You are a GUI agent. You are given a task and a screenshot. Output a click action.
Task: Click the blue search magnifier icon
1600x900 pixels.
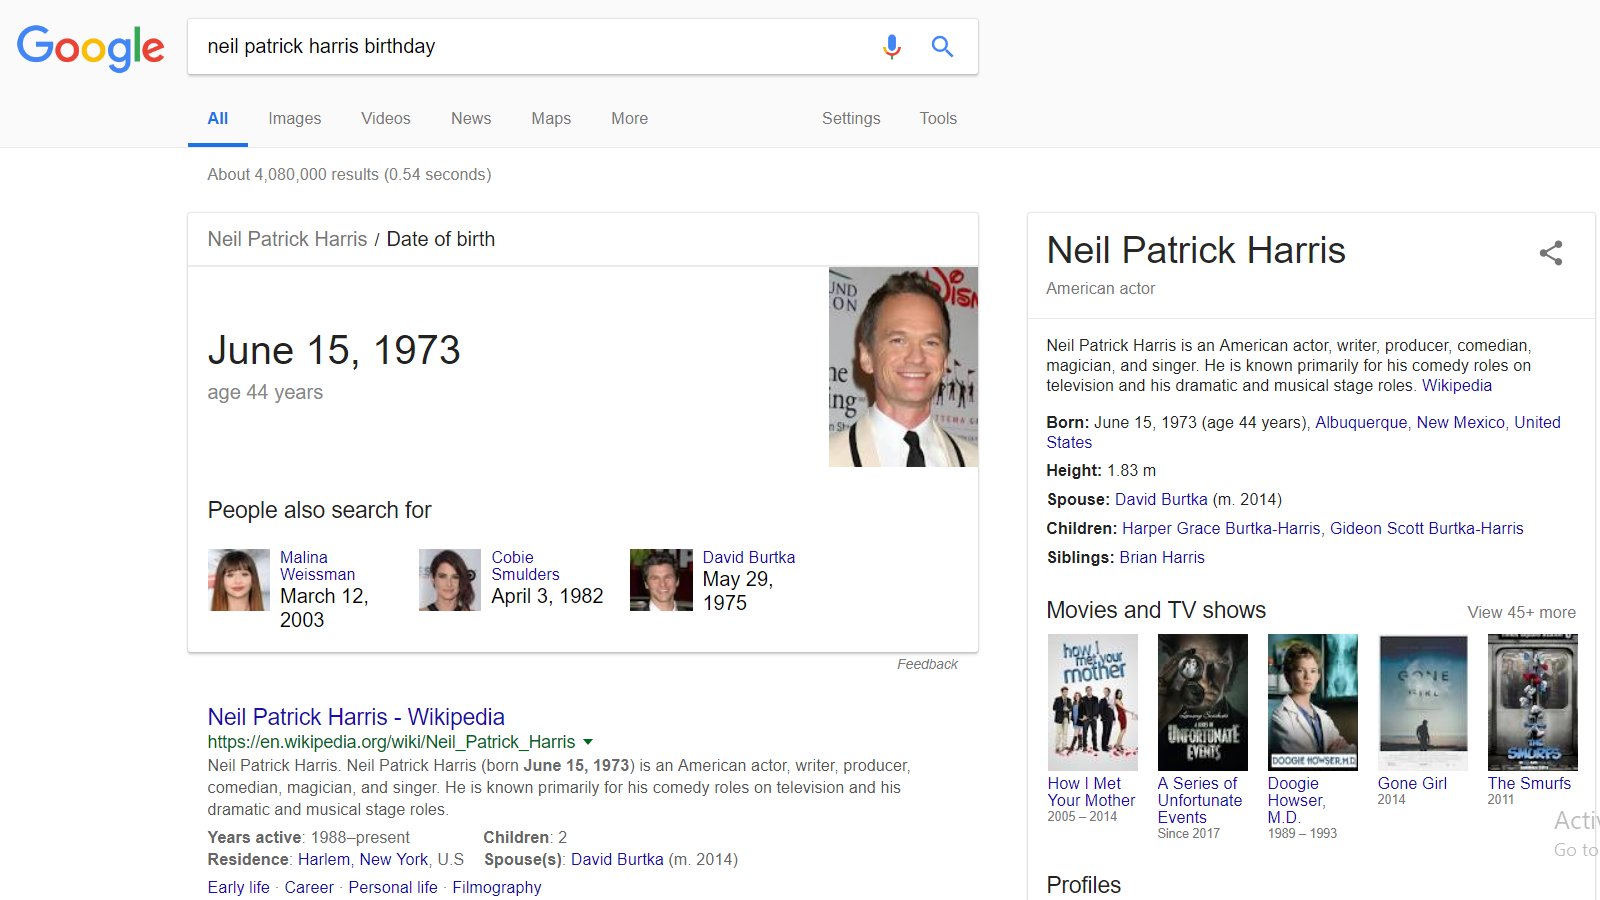942,46
